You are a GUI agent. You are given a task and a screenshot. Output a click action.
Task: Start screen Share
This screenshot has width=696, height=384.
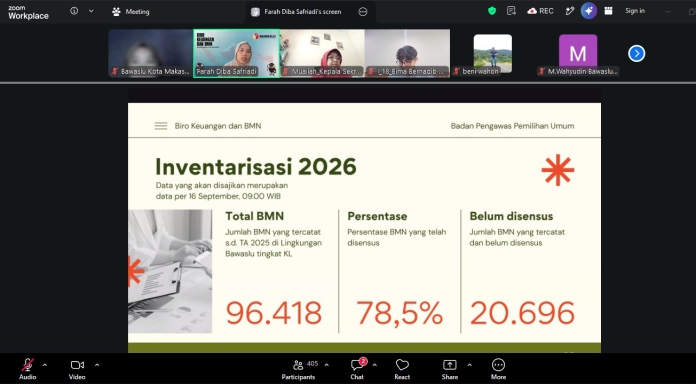pyautogui.click(x=450, y=369)
